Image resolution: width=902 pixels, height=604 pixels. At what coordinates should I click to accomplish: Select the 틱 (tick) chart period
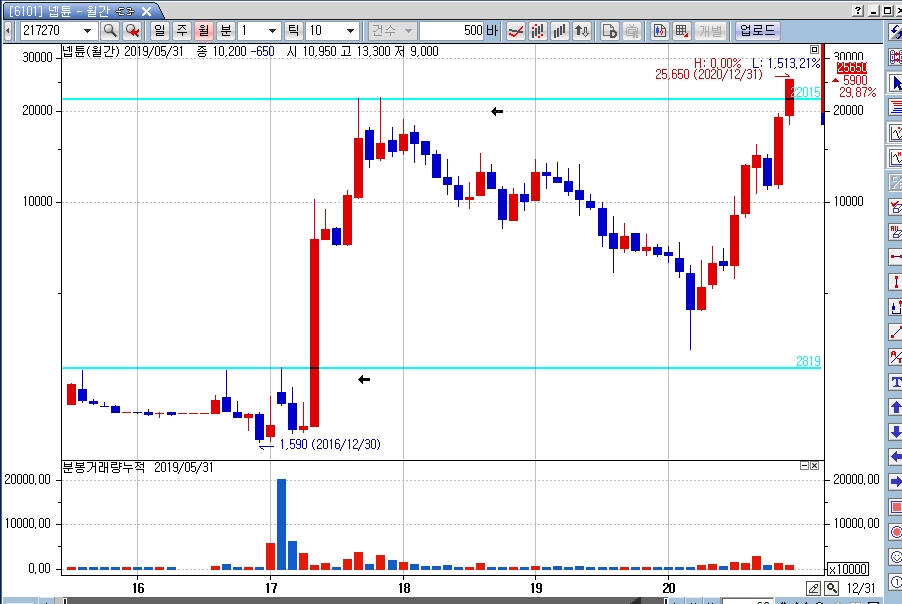click(x=294, y=31)
